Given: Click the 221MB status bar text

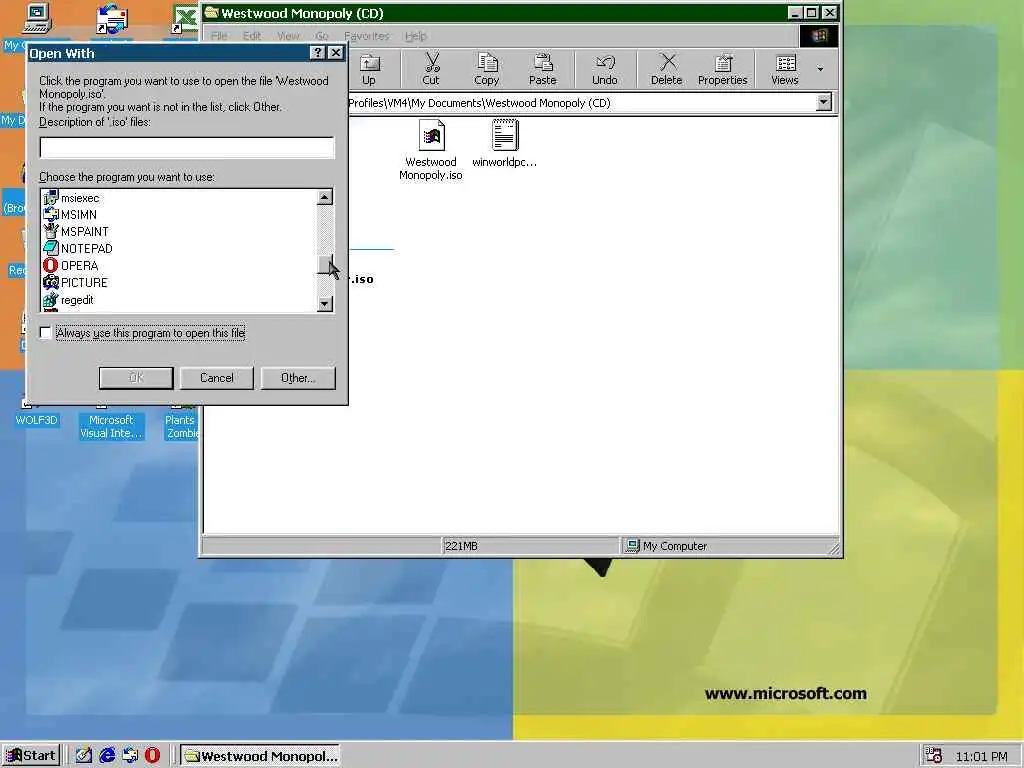Looking at the screenshot, I should click(461, 546).
